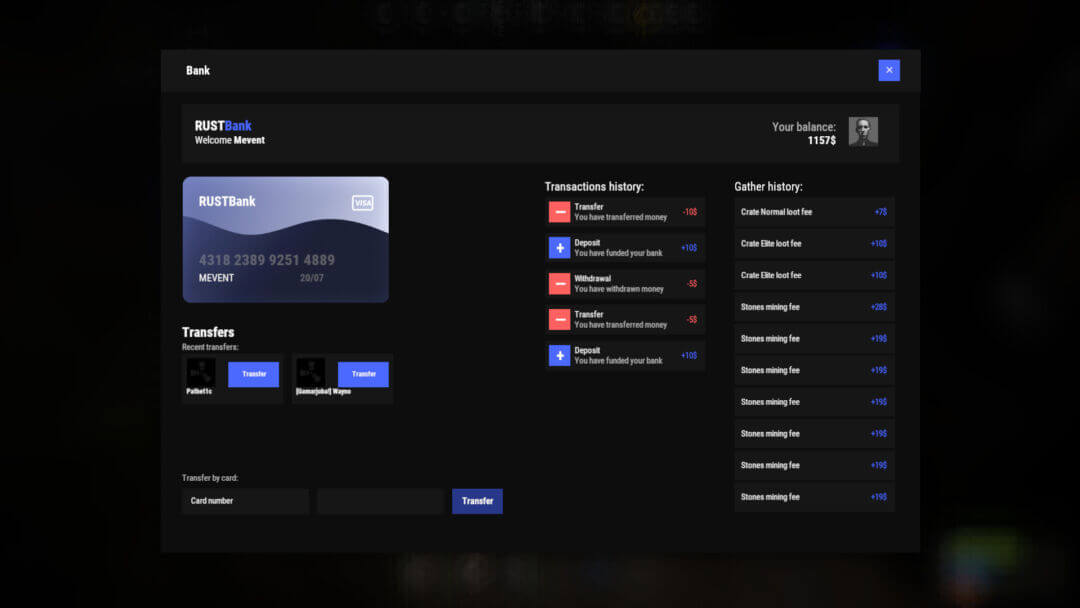Click [Gamarjoba!] Wayne's avatar picture
The height and width of the screenshot is (608, 1080).
pyautogui.click(x=310, y=371)
